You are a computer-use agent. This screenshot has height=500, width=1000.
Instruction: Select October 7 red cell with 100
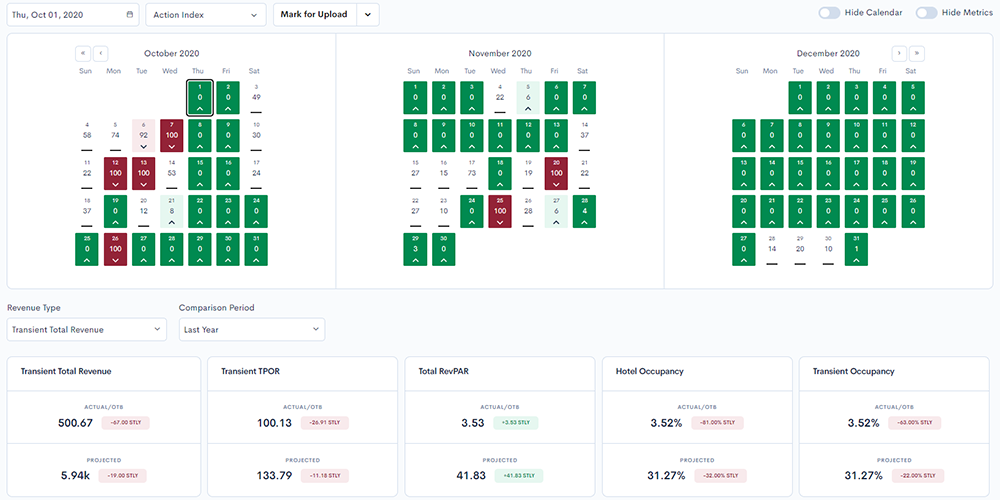click(x=172, y=136)
